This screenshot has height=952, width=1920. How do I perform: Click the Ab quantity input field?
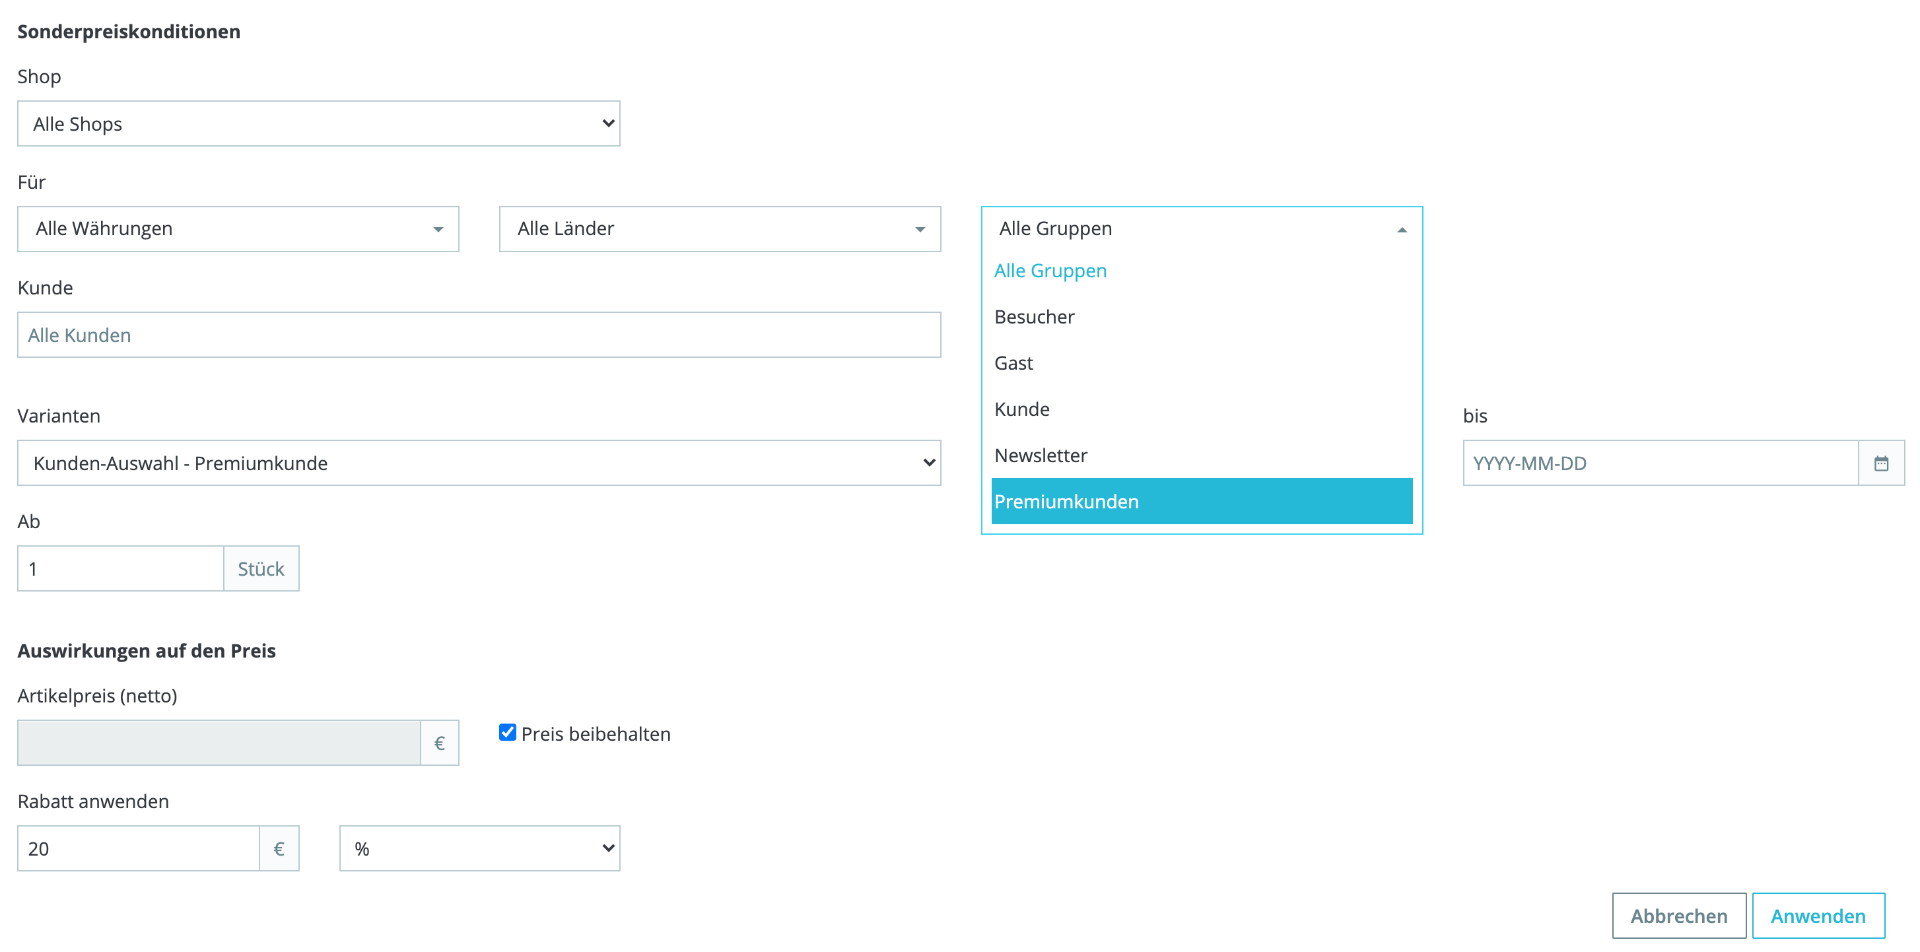point(121,569)
